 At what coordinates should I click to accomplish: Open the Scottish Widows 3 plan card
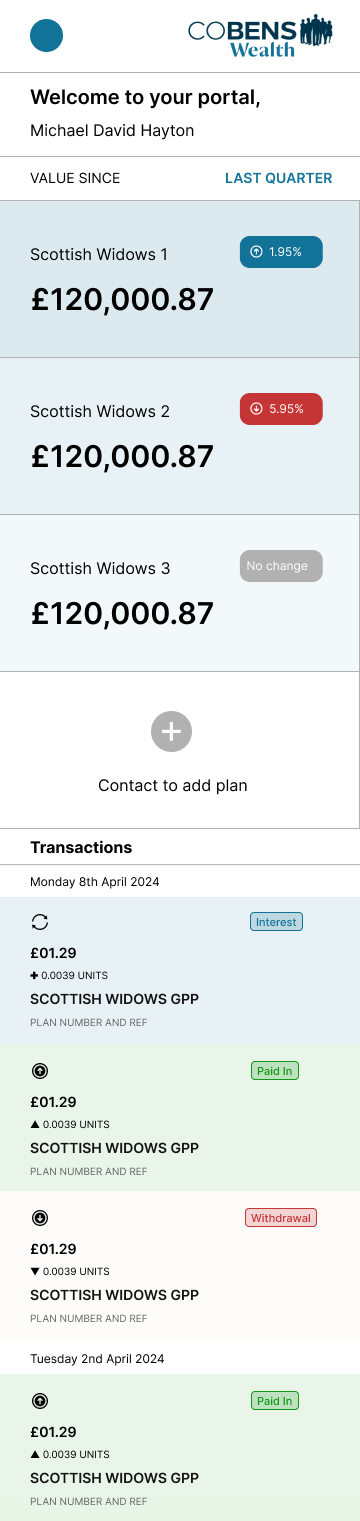tap(180, 593)
